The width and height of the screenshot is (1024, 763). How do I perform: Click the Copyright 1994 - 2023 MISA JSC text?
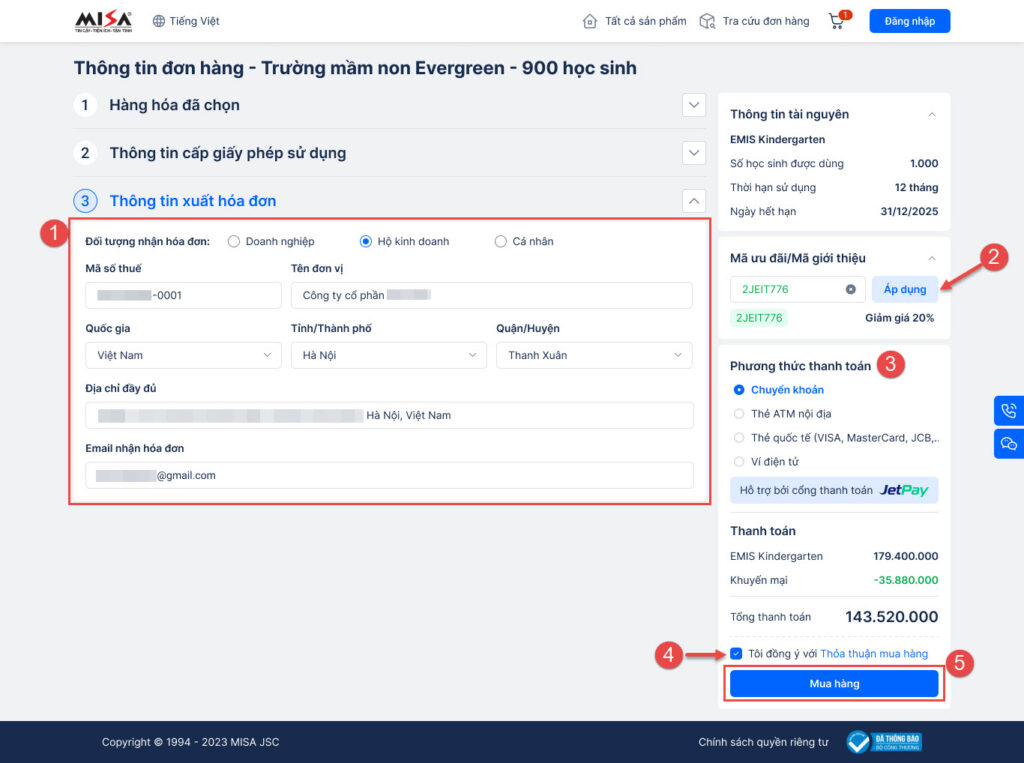click(190, 742)
